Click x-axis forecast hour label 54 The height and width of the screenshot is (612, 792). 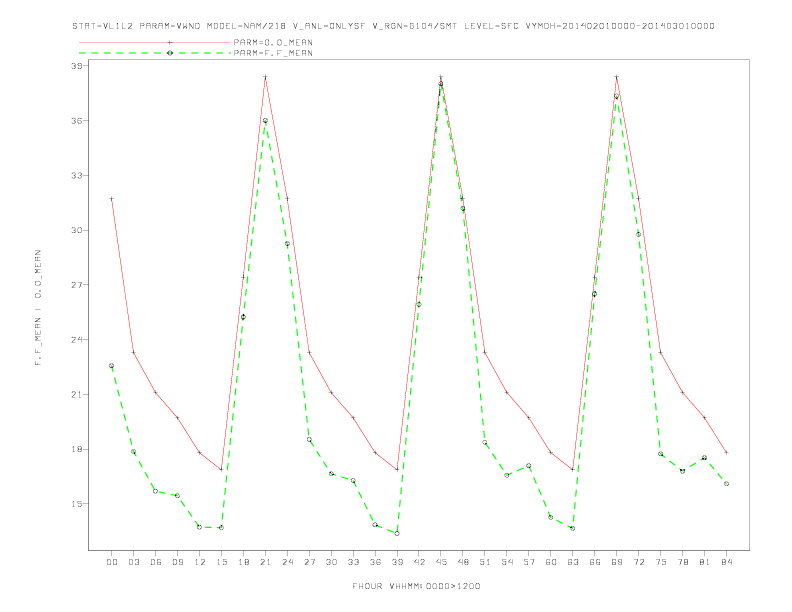tap(507, 562)
